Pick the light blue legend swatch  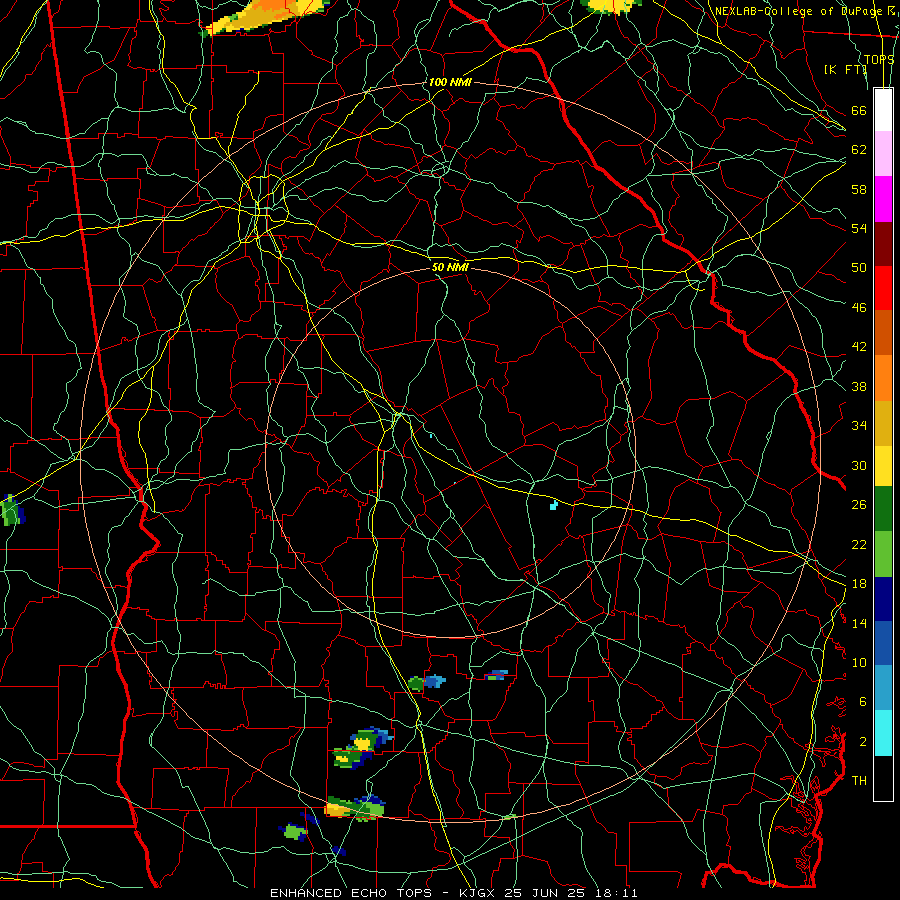pyautogui.click(x=883, y=688)
